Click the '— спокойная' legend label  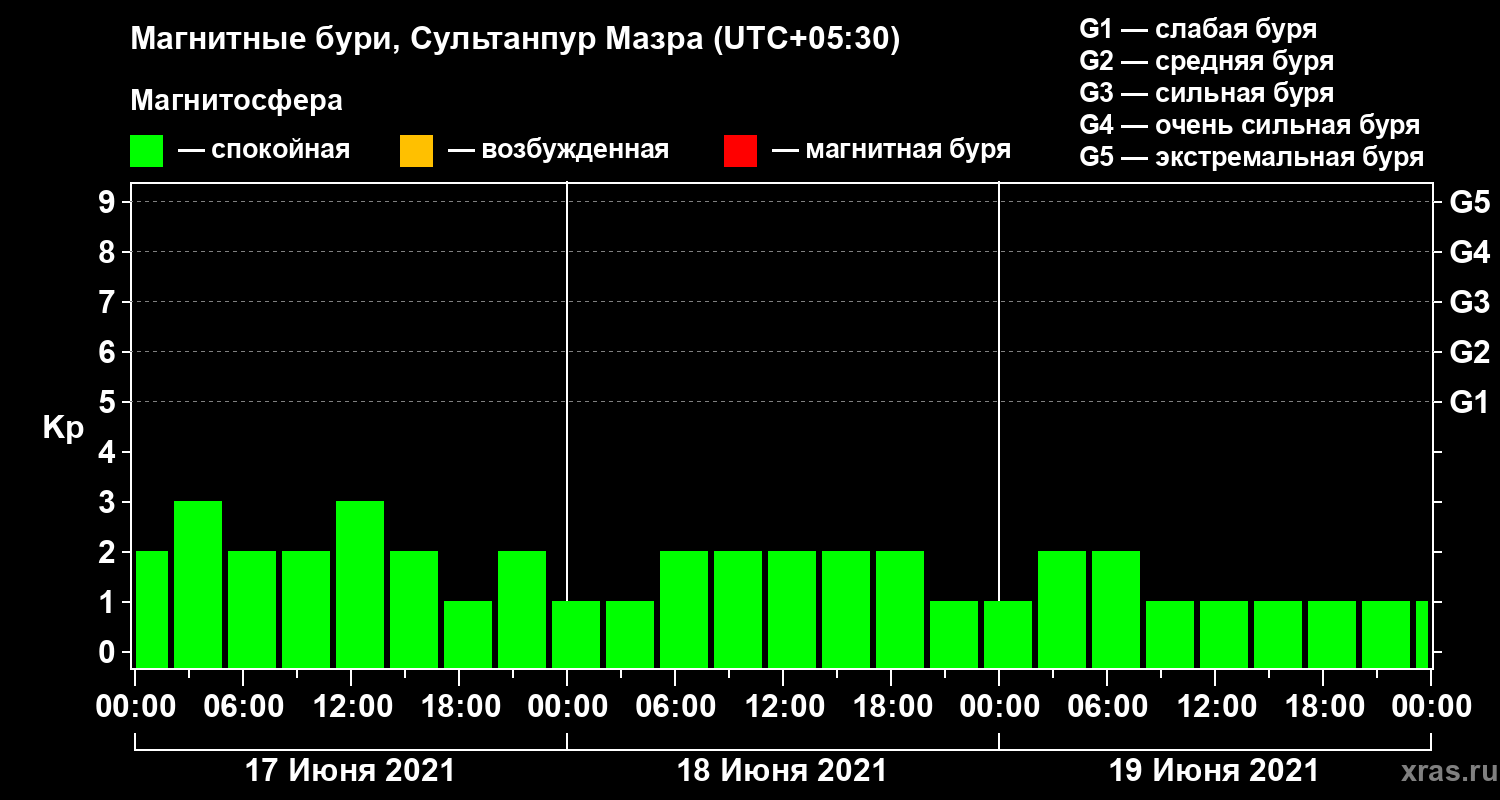coord(264,151)
